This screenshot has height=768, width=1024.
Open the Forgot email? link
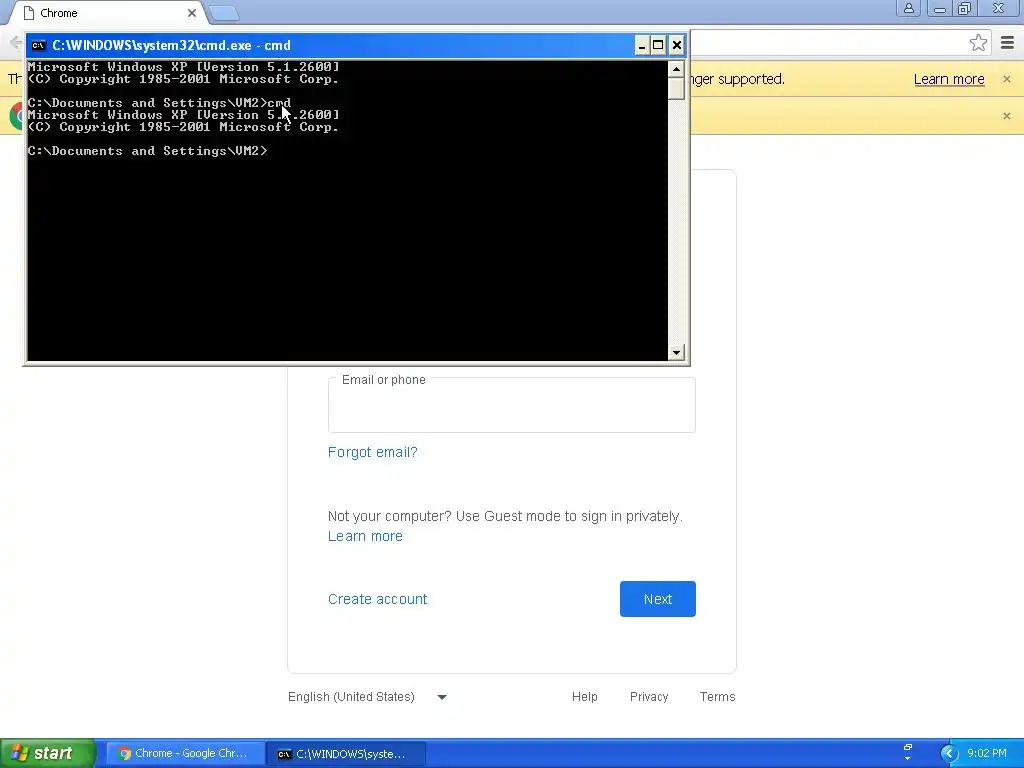[372, 452]
